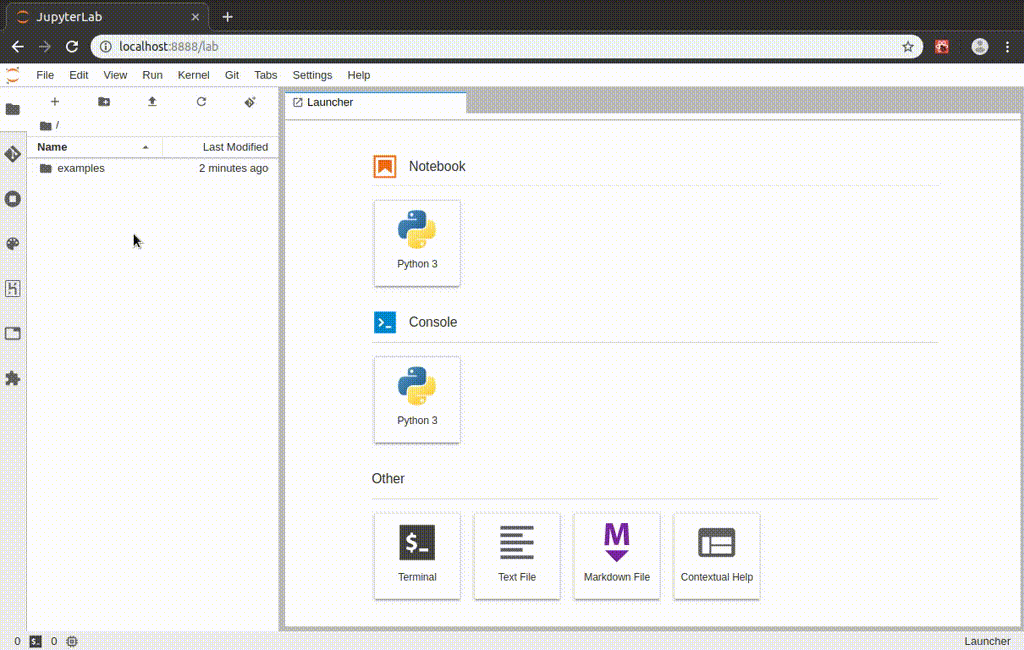
Task: Select the Launcher tab
Action: click(376, 103)
